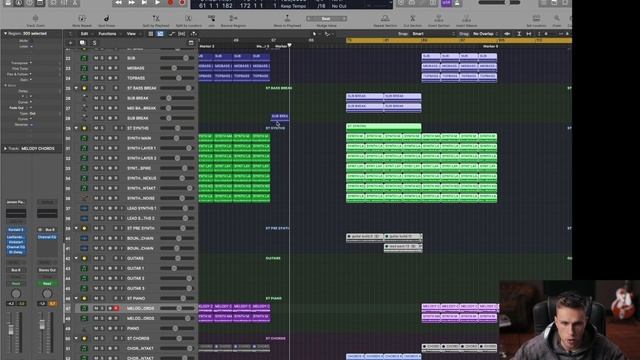Mute the SUB track
The height and width of the screenshot is (360, 640).
tap(96, 58)
